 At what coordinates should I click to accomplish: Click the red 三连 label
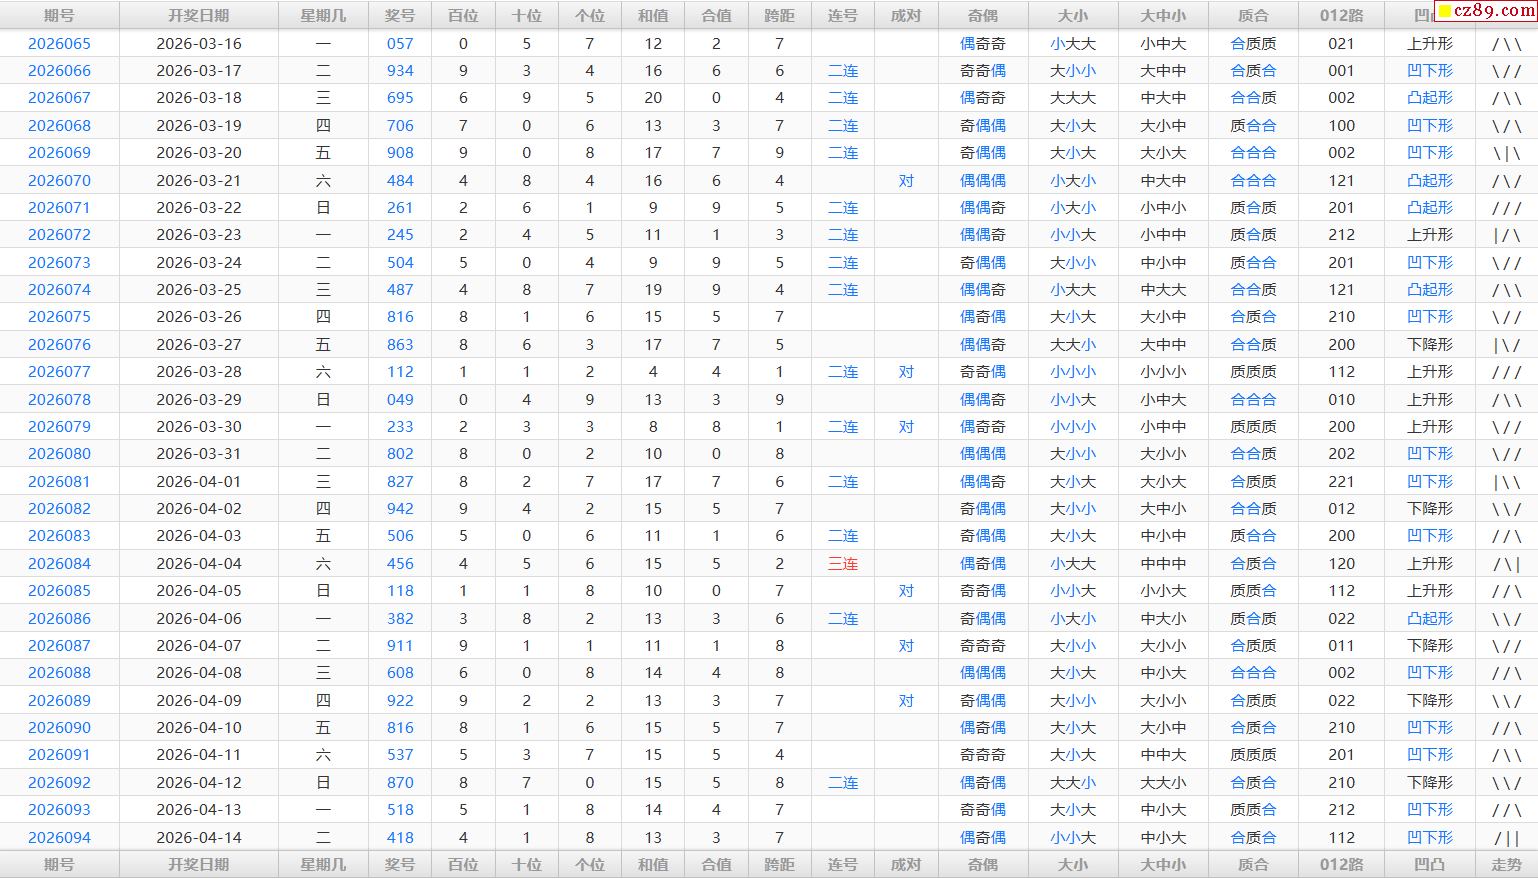pyautogui.click(x=843, y=564)
